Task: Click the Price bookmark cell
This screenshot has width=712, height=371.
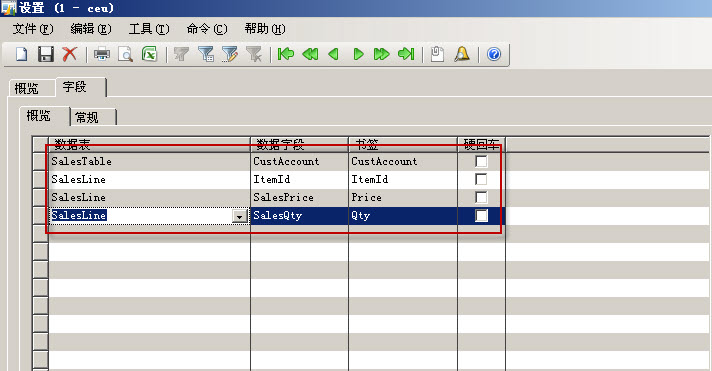Action: (x=403, y=198)
